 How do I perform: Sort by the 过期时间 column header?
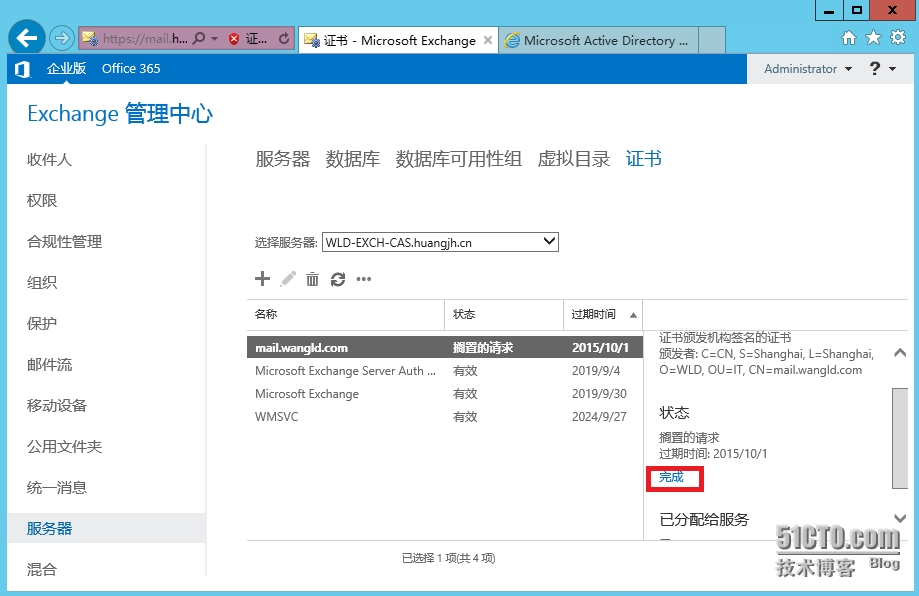[603, 315]
